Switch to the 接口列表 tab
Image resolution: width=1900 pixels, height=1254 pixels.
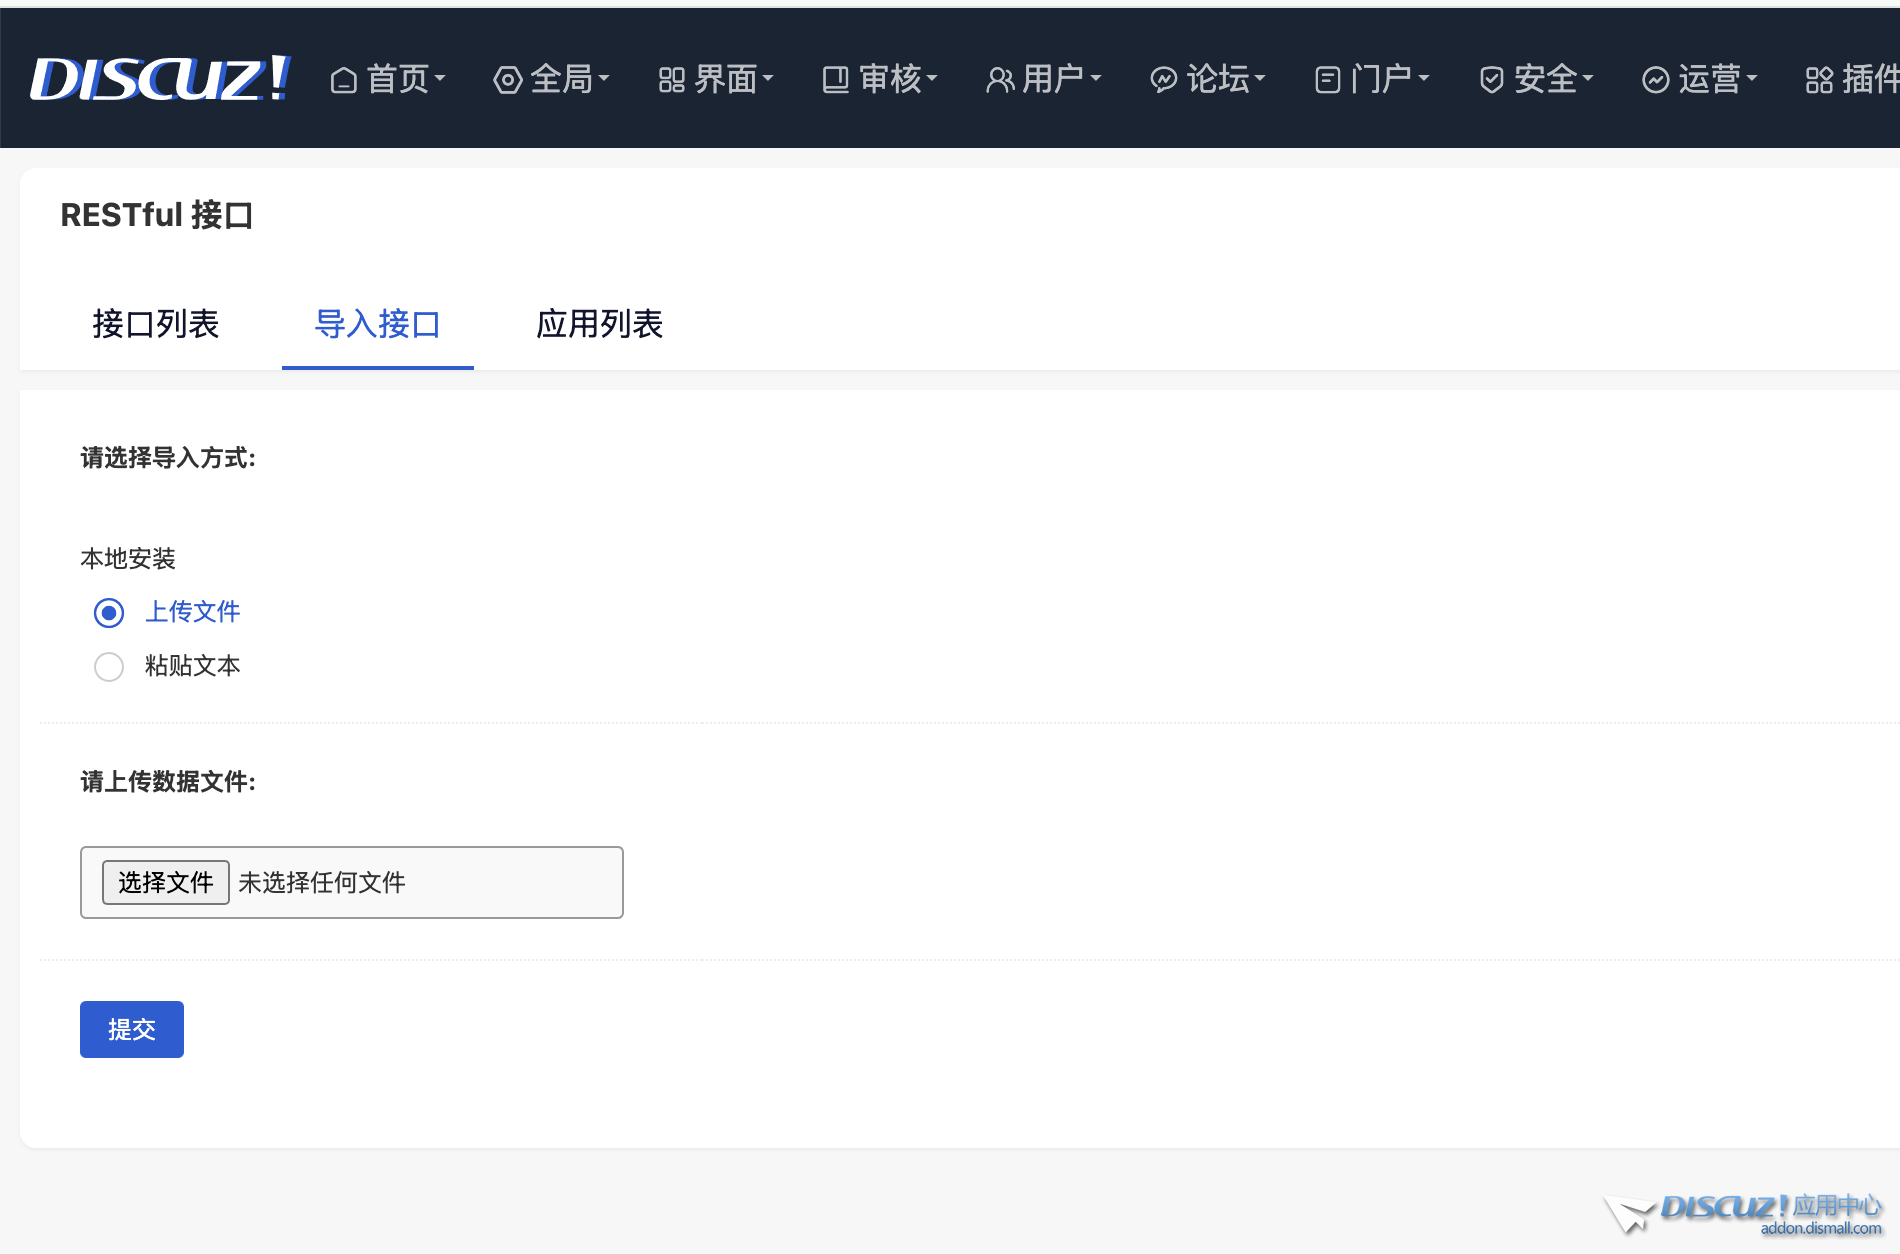click(x=155, y=324)
